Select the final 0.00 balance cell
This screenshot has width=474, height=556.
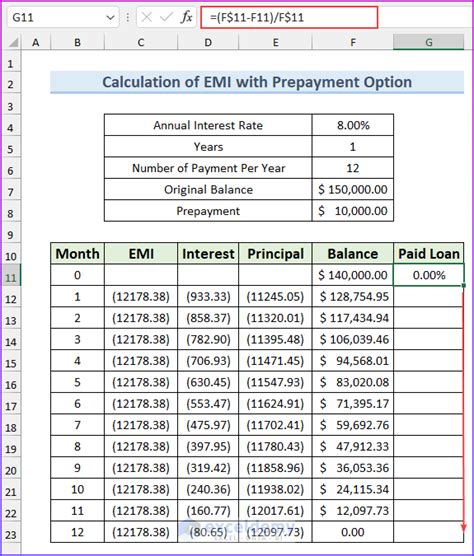pos(353,532)
